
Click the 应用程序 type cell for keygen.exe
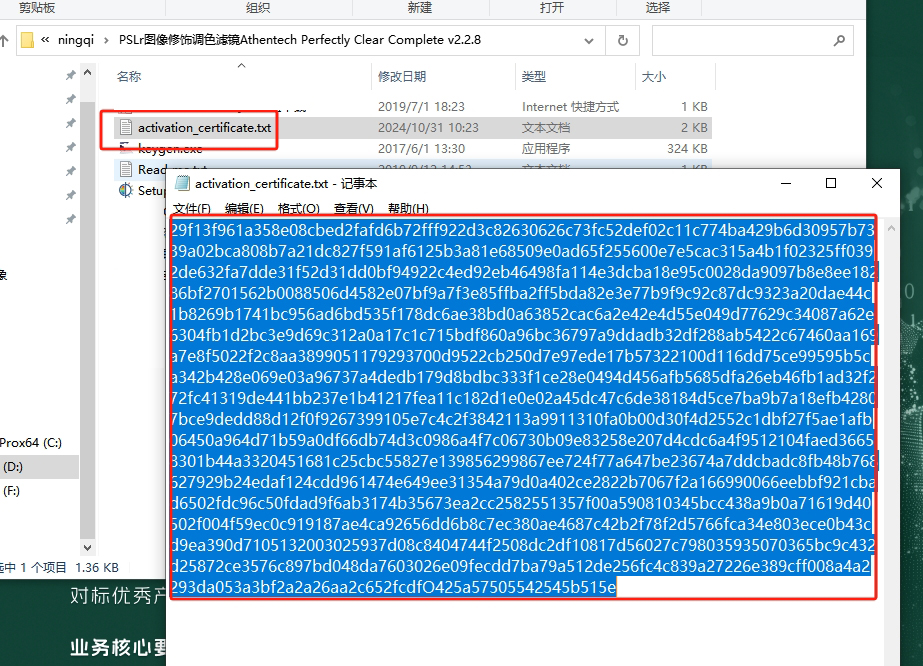(x=546, y=149)
